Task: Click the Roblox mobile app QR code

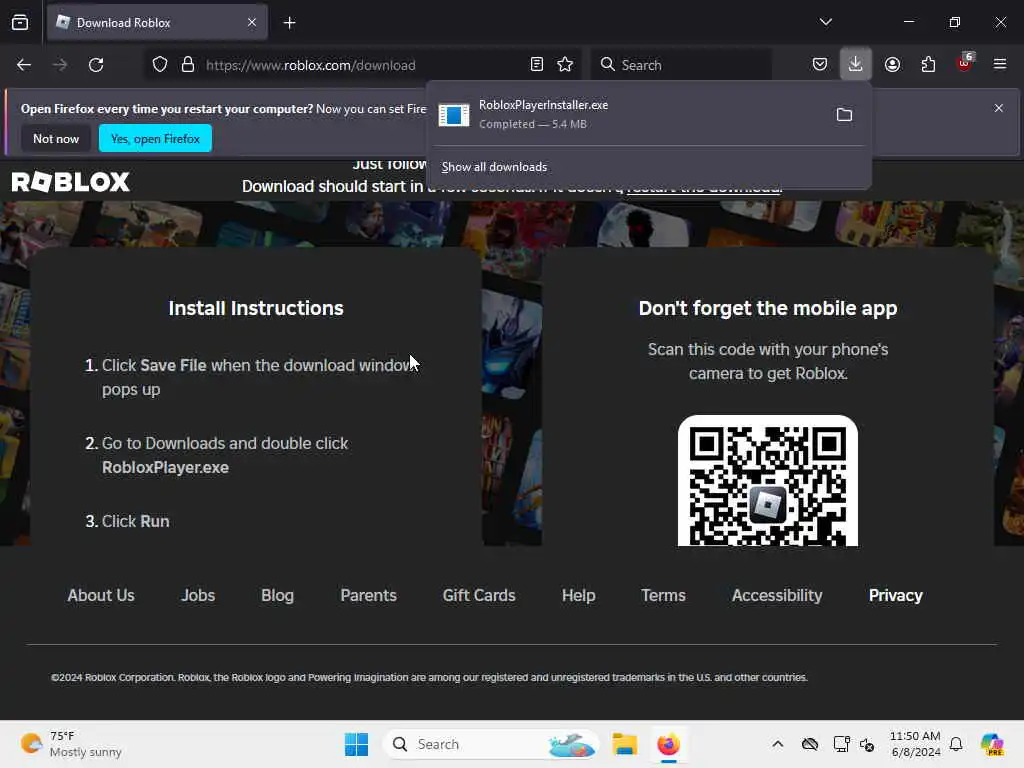Action: pos(768,481)
